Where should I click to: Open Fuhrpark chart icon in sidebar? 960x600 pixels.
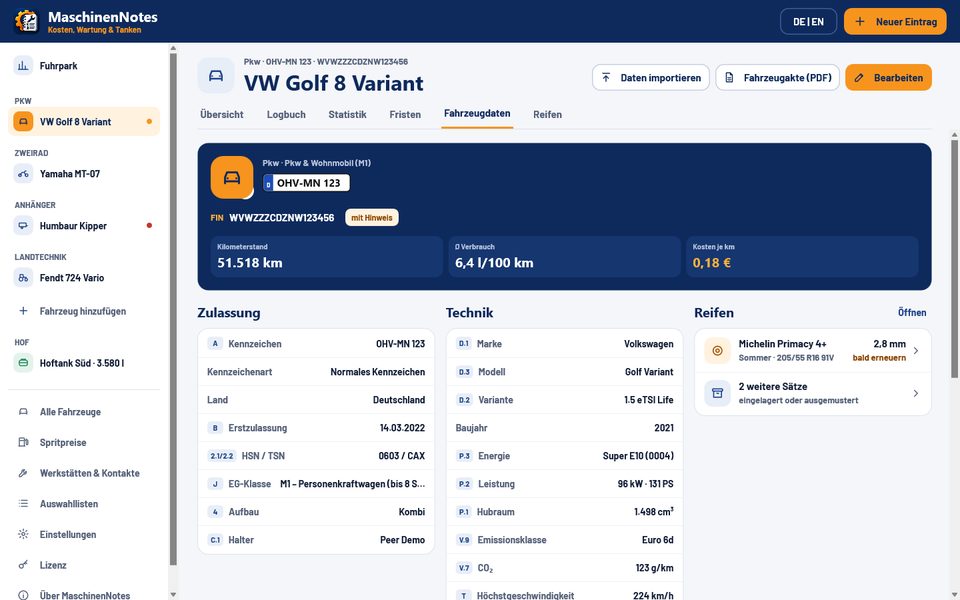coord(23,66)
